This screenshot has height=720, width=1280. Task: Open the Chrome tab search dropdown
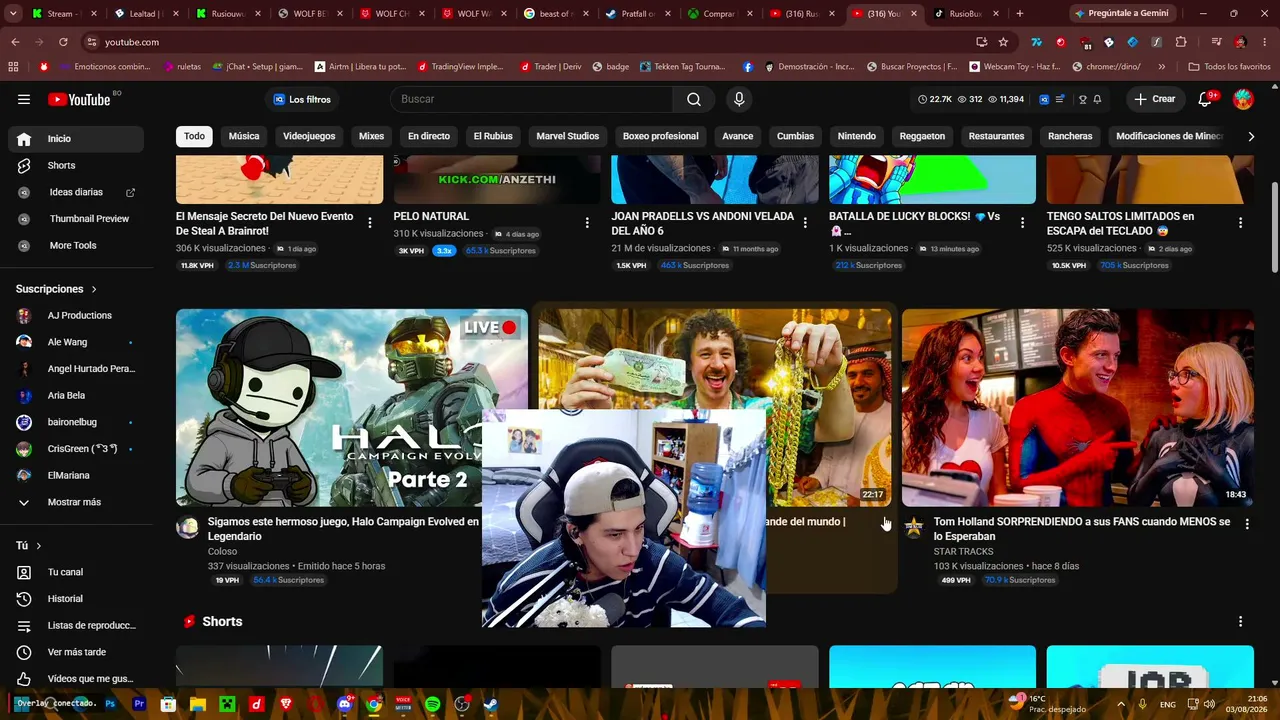tap(12, 13)
